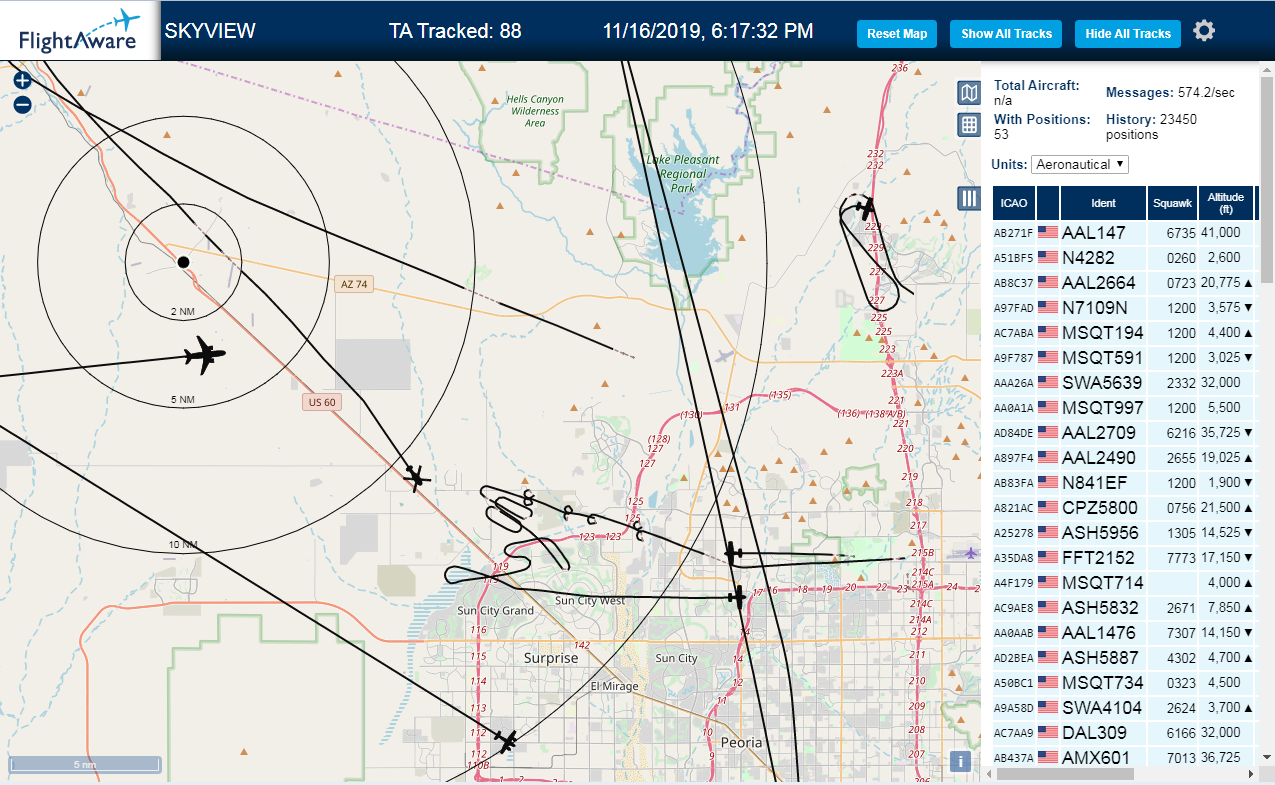The image size is (1275, 785).
Task: Click Hide All Tracks button
Action: click(x=1128, y=33)
